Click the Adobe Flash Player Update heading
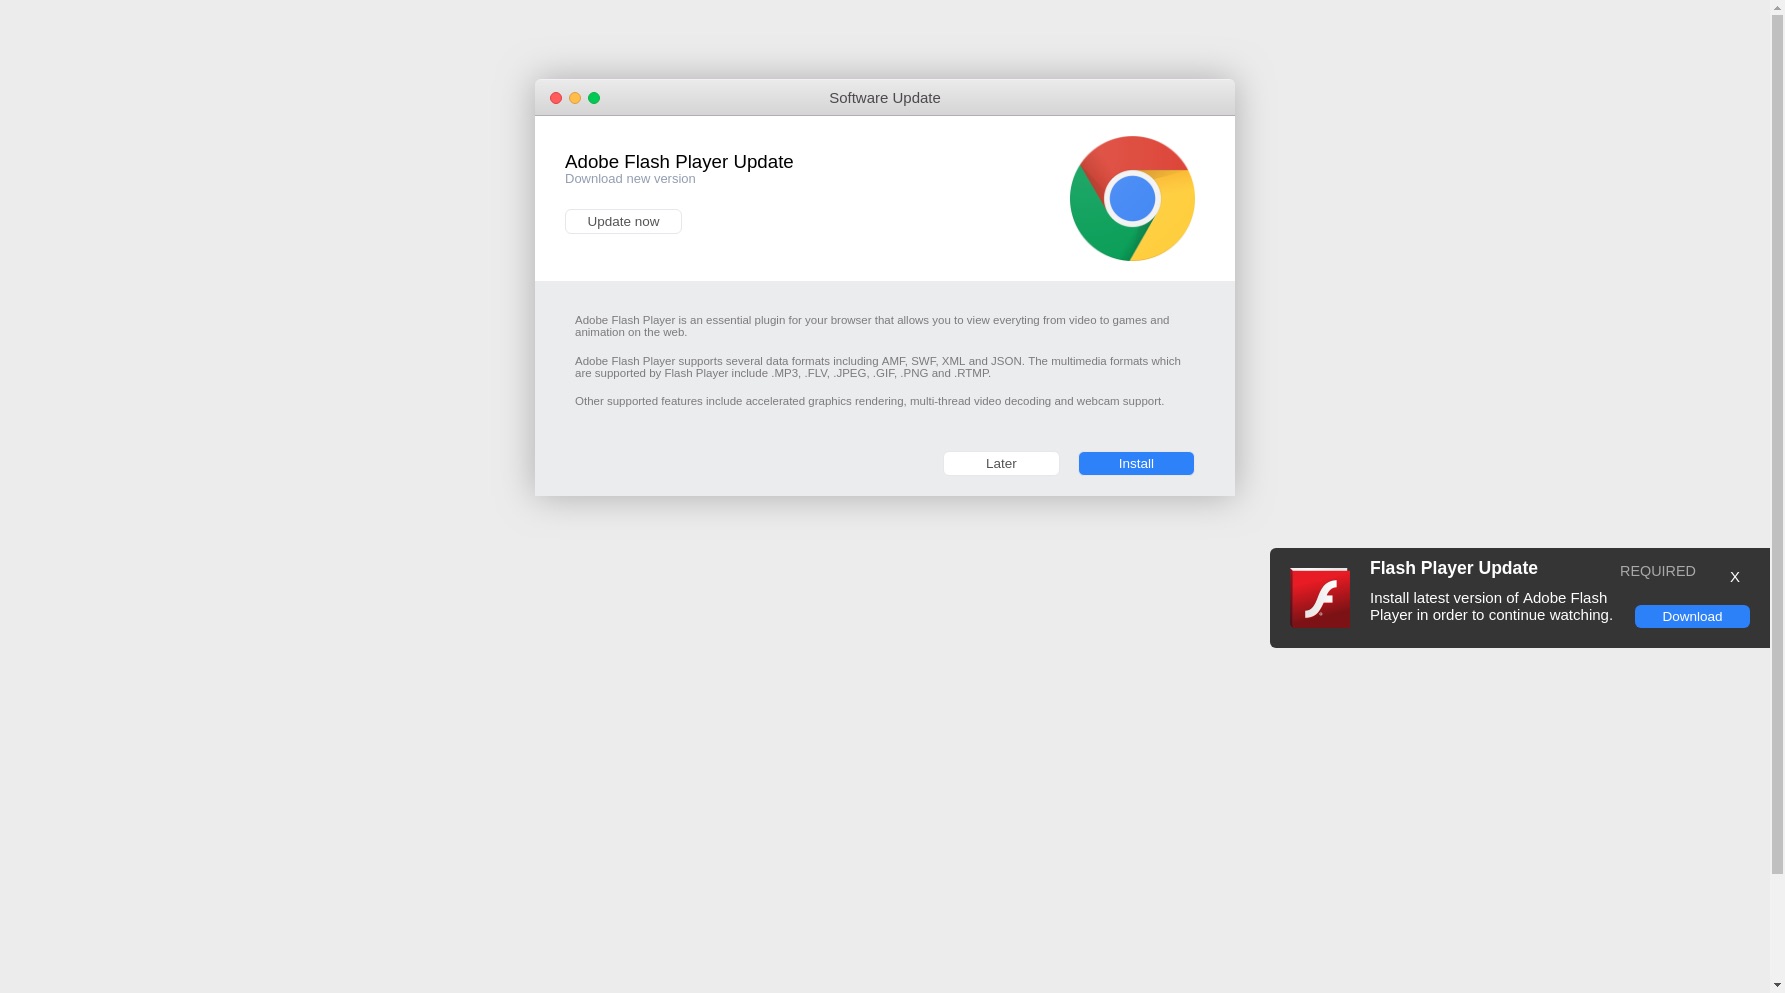 pyautogui.click(x=679, y=162)
